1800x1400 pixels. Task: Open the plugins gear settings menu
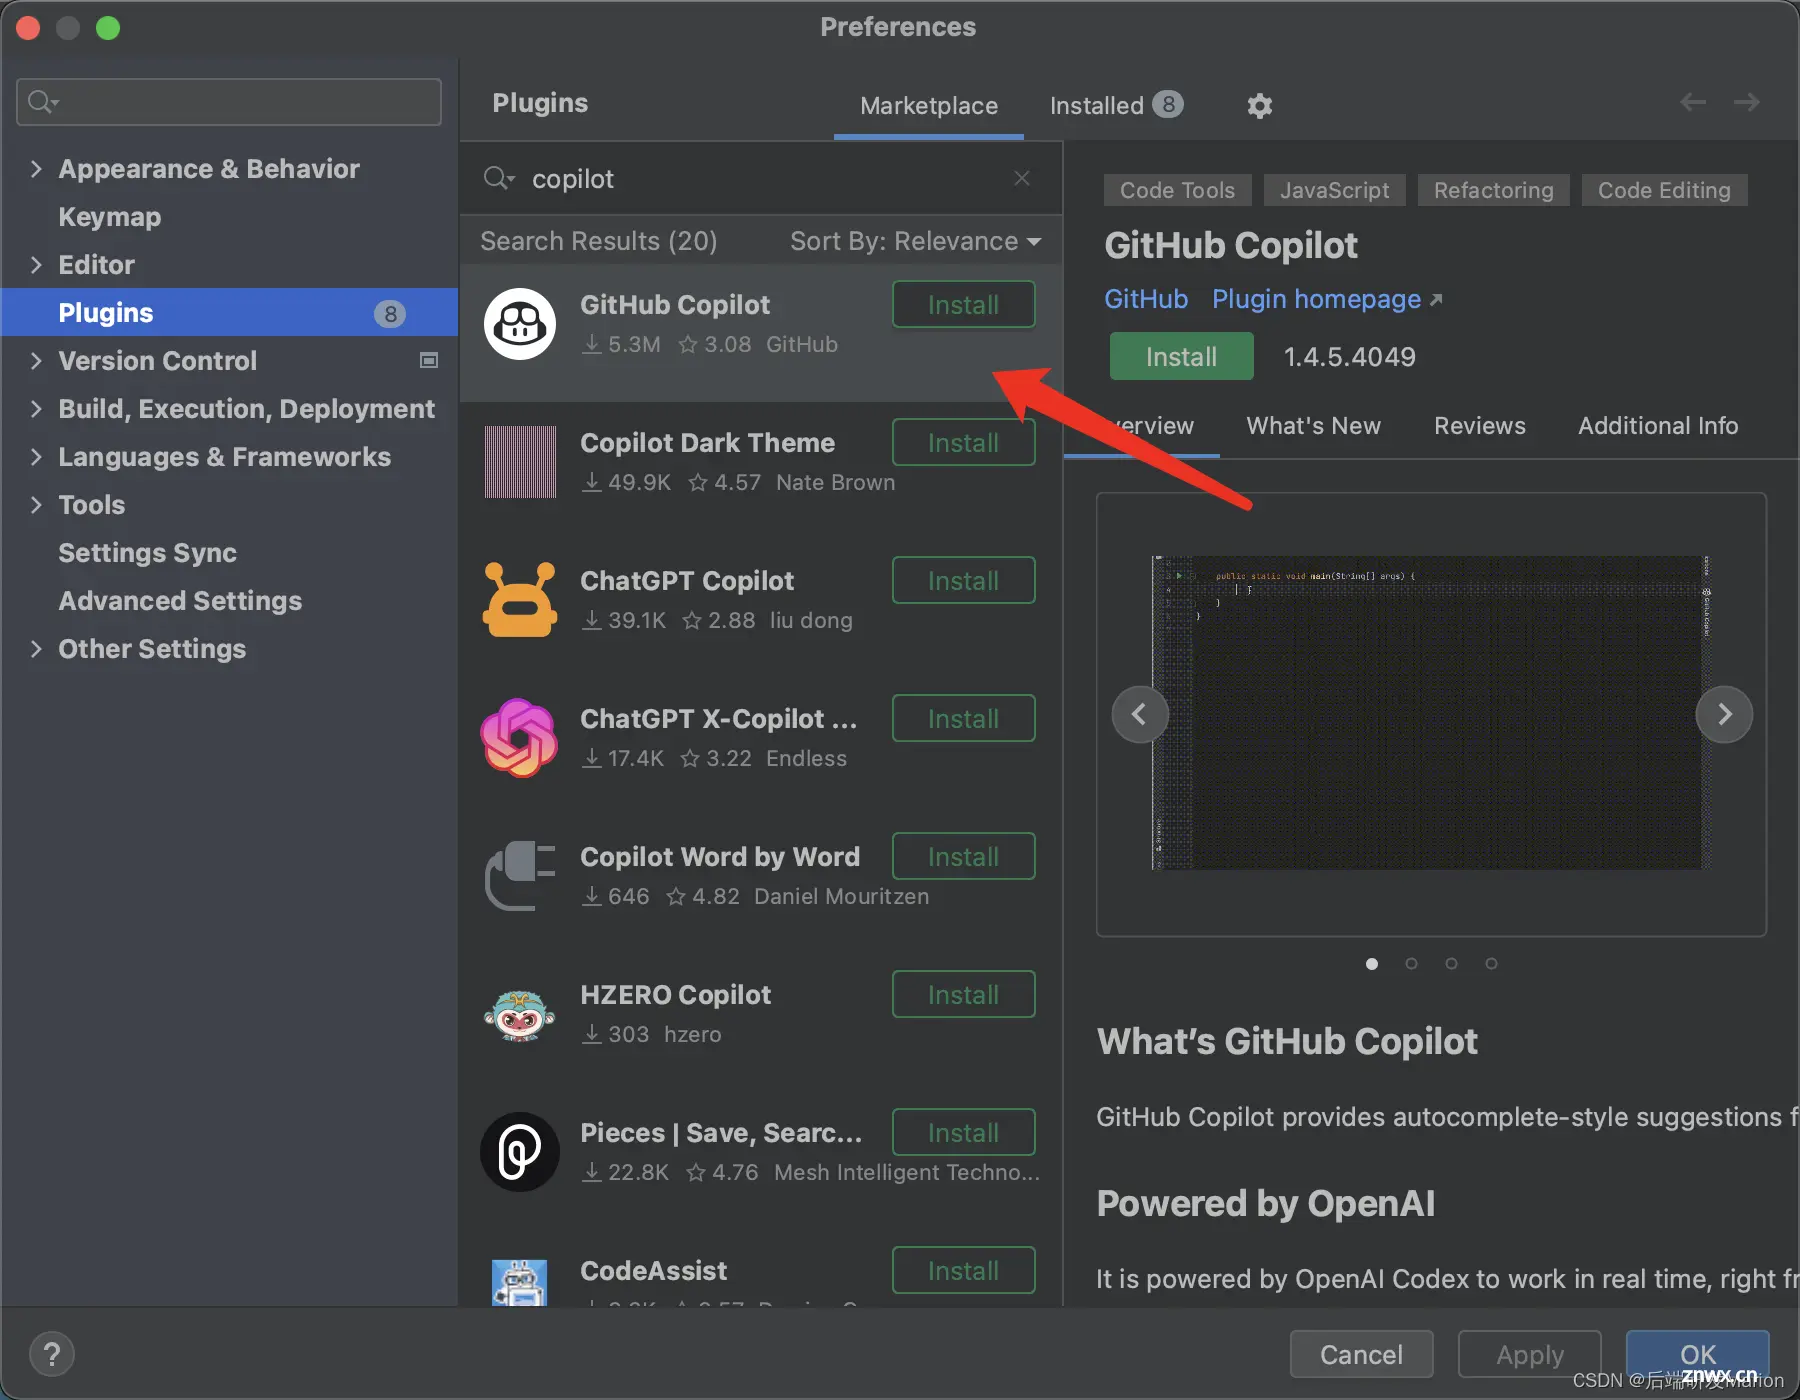click(1260, 105)
